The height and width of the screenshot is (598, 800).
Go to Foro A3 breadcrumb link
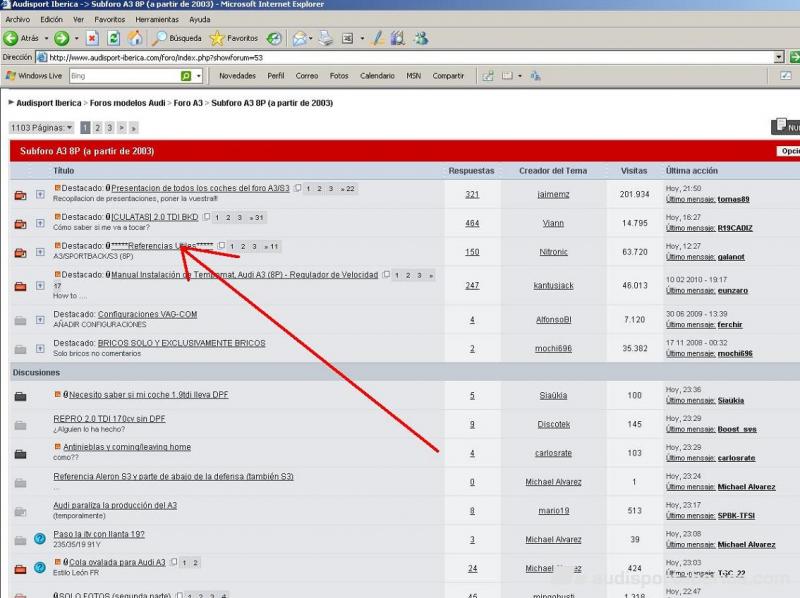coord(188,103)
